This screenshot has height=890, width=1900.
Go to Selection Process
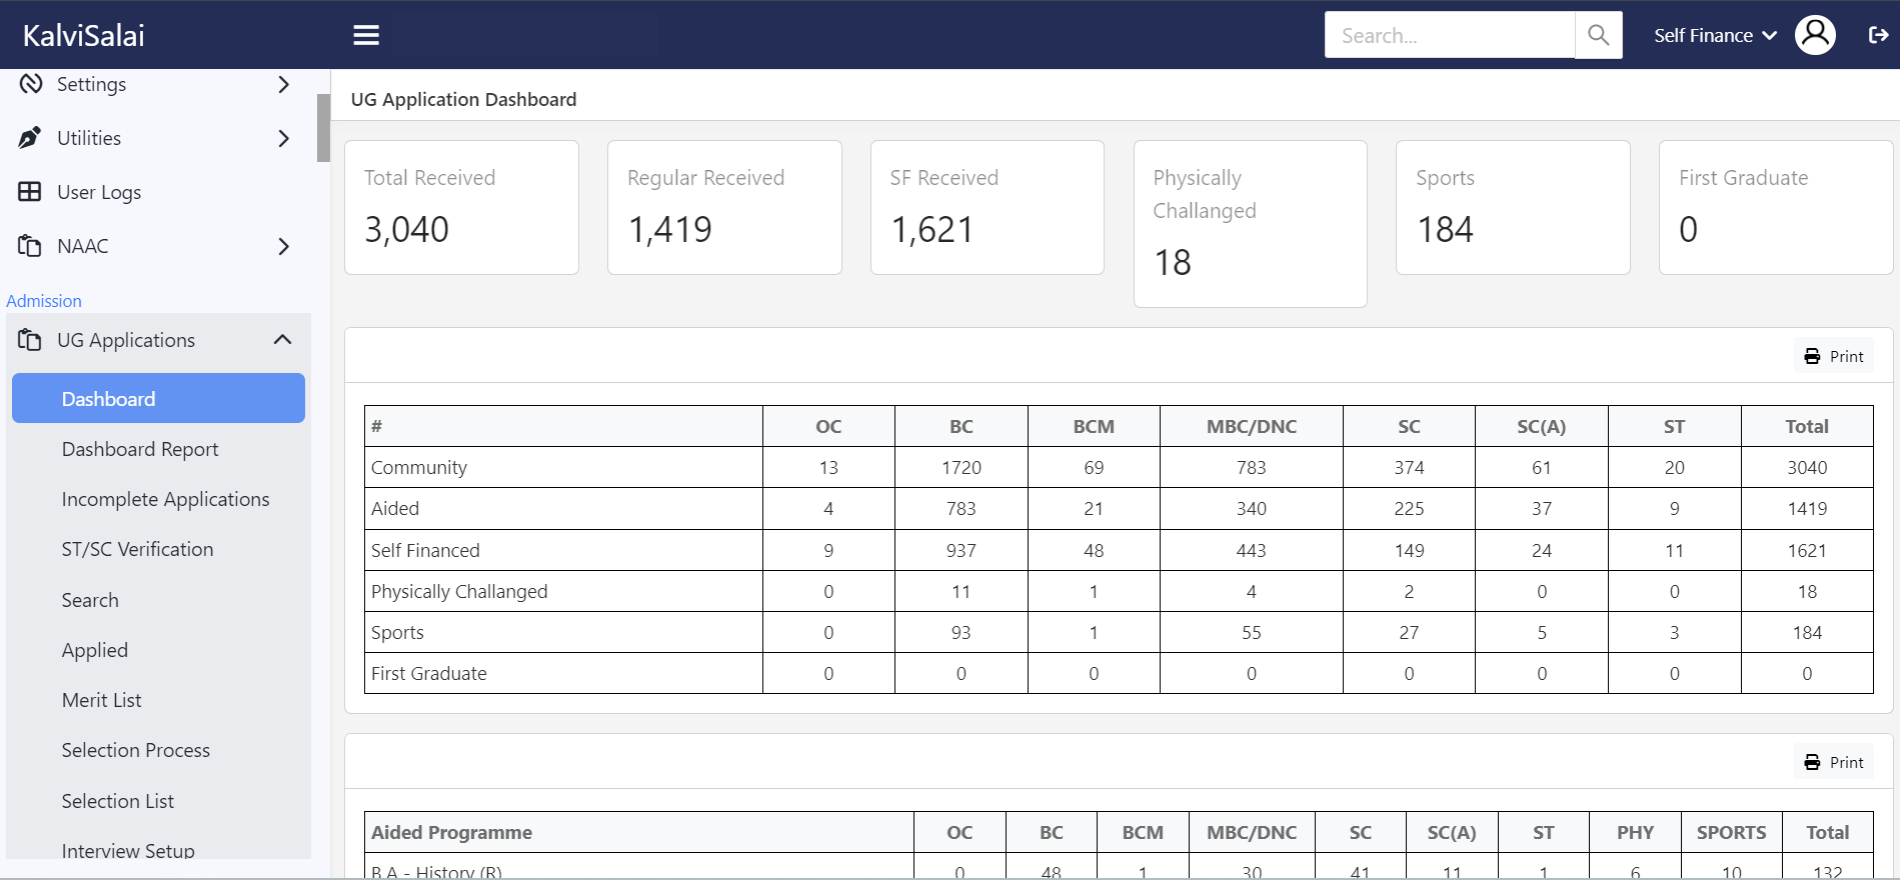pos(136,750)
